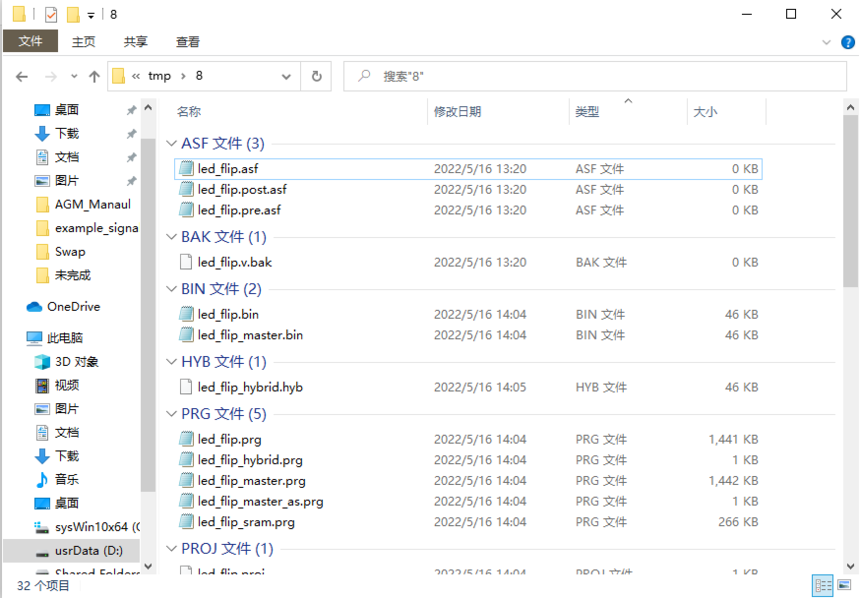Click the search box for folder 8
The width and height of the screenshot is (860, 598).
(595, 76)
